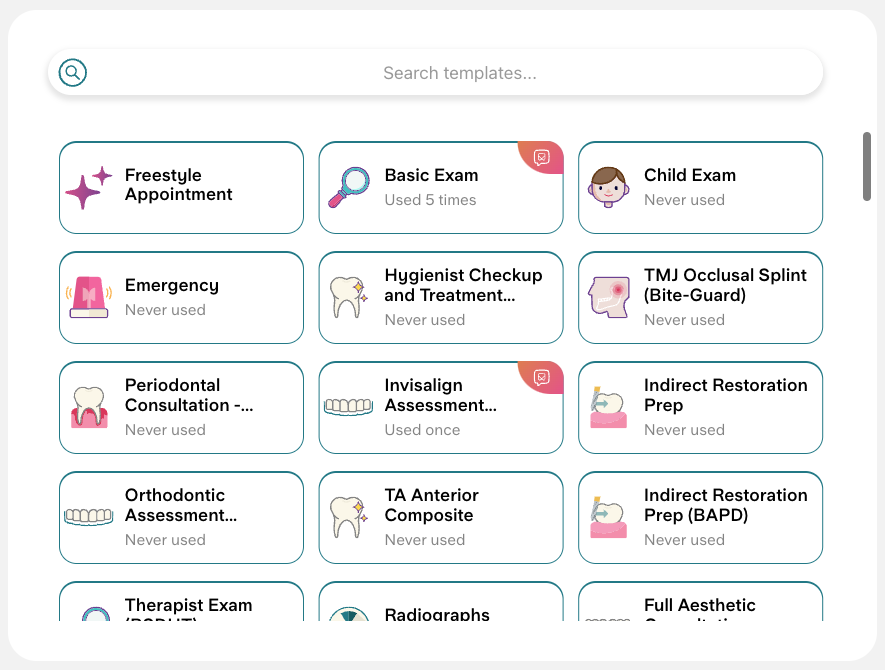
Task: Click the sparkle icon on Freestyle Appointment
Action: [x=88, y=187]
